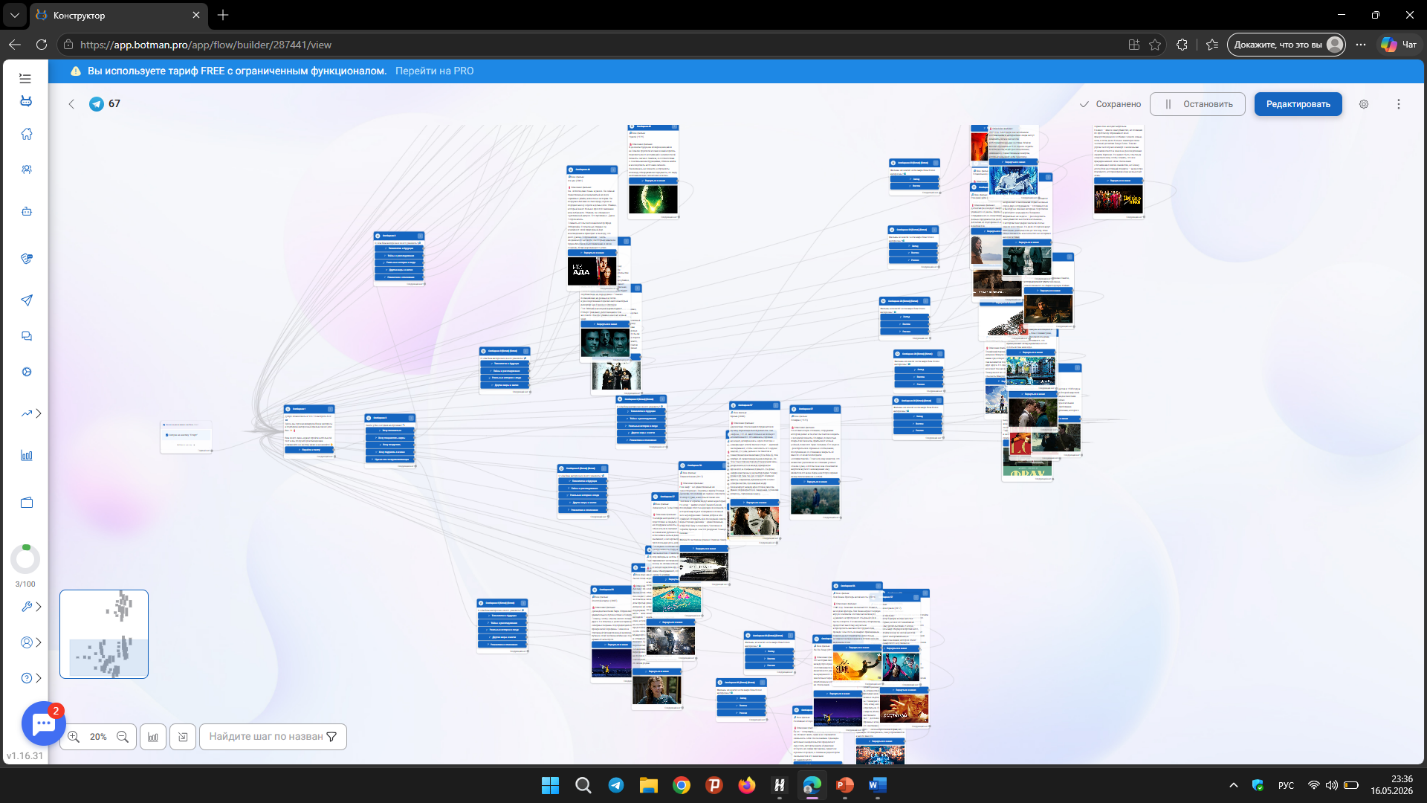Select the Конструктор browser tab
The image size is (1427, 803).
[118, 16]
